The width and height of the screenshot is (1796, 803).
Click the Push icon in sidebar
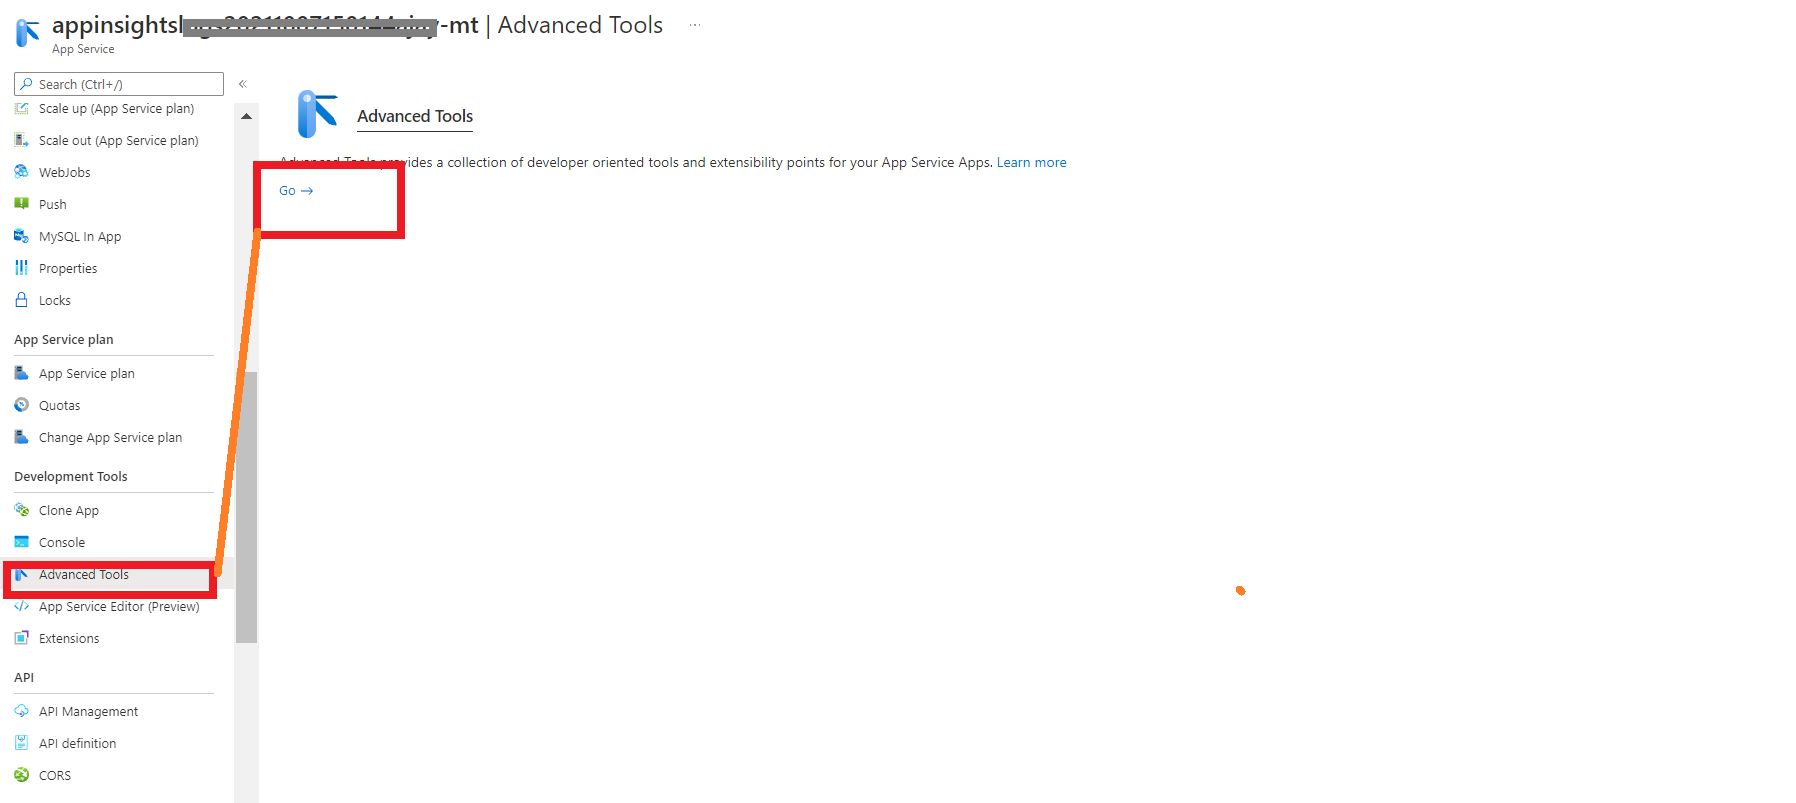[21, 204]
